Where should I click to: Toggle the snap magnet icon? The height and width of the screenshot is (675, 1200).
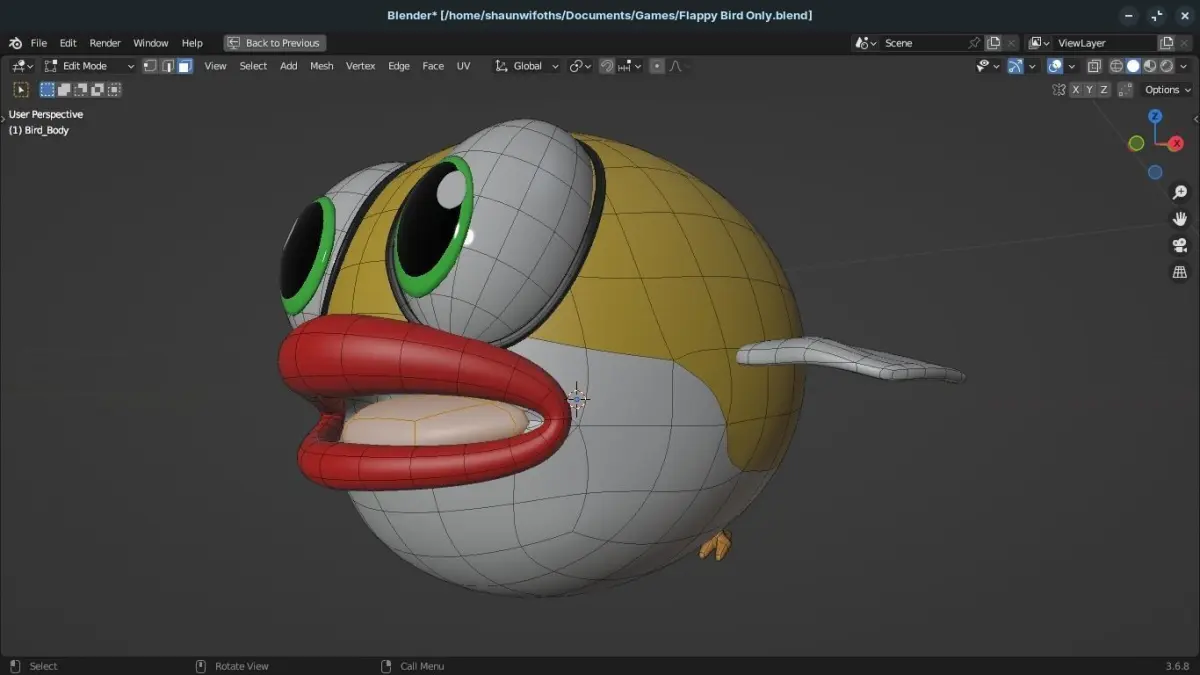click(x=607, y=66)
